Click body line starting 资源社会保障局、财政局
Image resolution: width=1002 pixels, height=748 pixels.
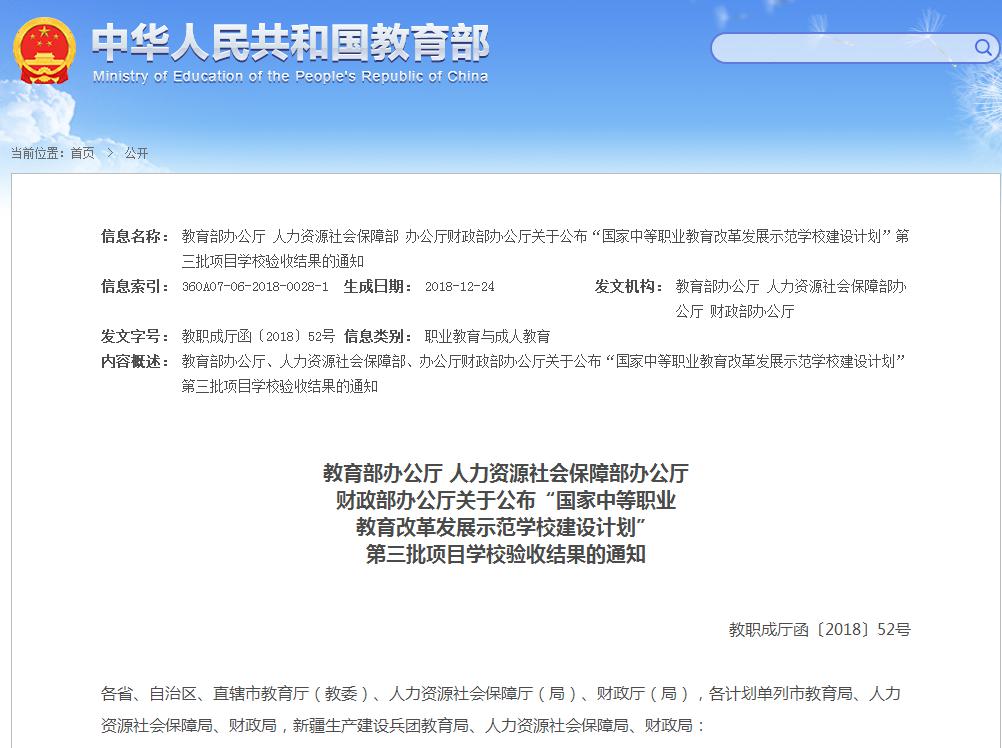click(403, 726)
